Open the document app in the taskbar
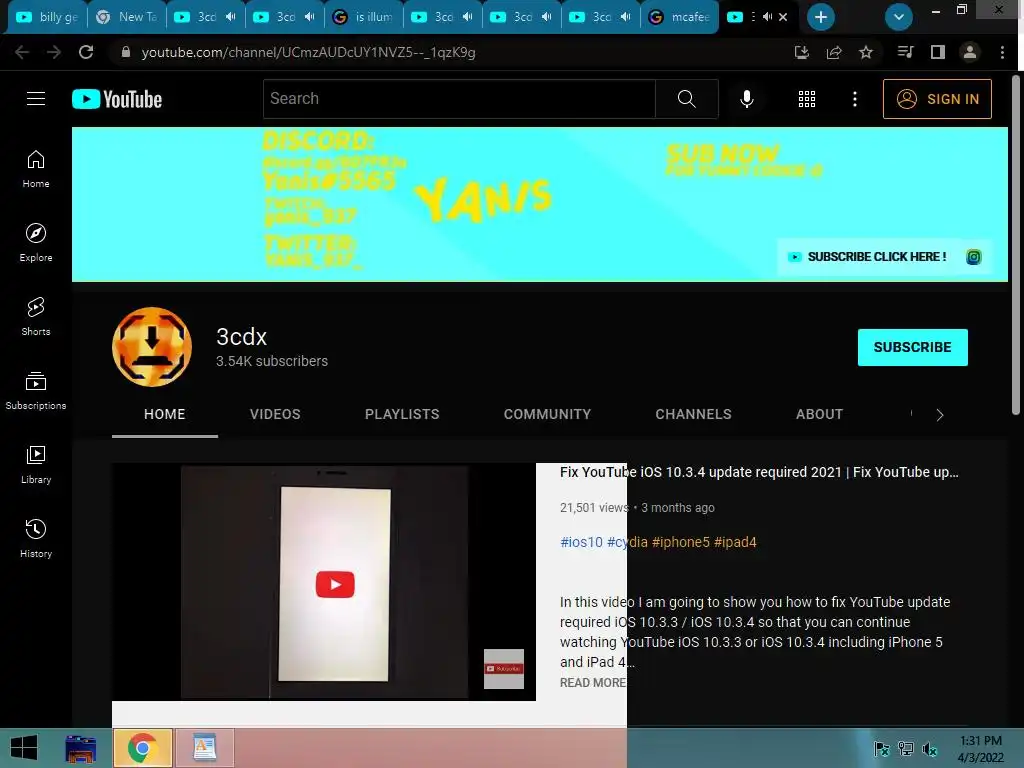The width and height of the screenshot is (1024, 768). (x=204, y=748)
